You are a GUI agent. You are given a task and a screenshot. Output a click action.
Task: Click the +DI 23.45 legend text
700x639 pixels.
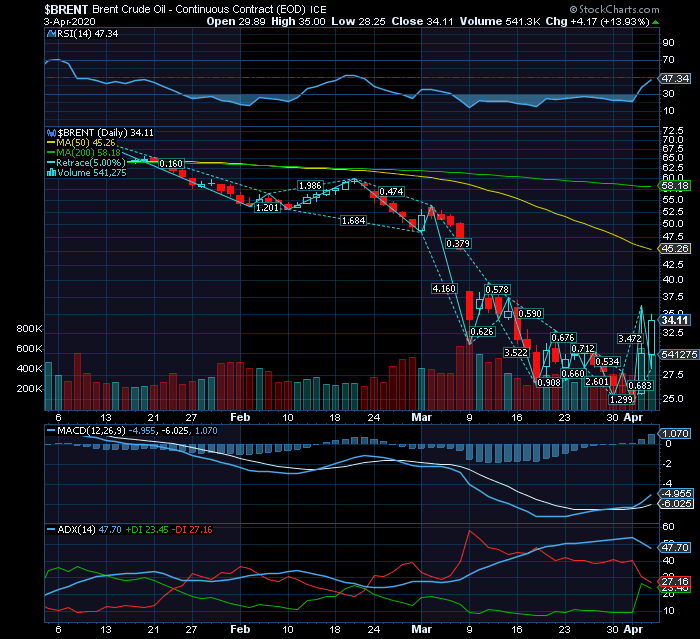tap(146, 530)
